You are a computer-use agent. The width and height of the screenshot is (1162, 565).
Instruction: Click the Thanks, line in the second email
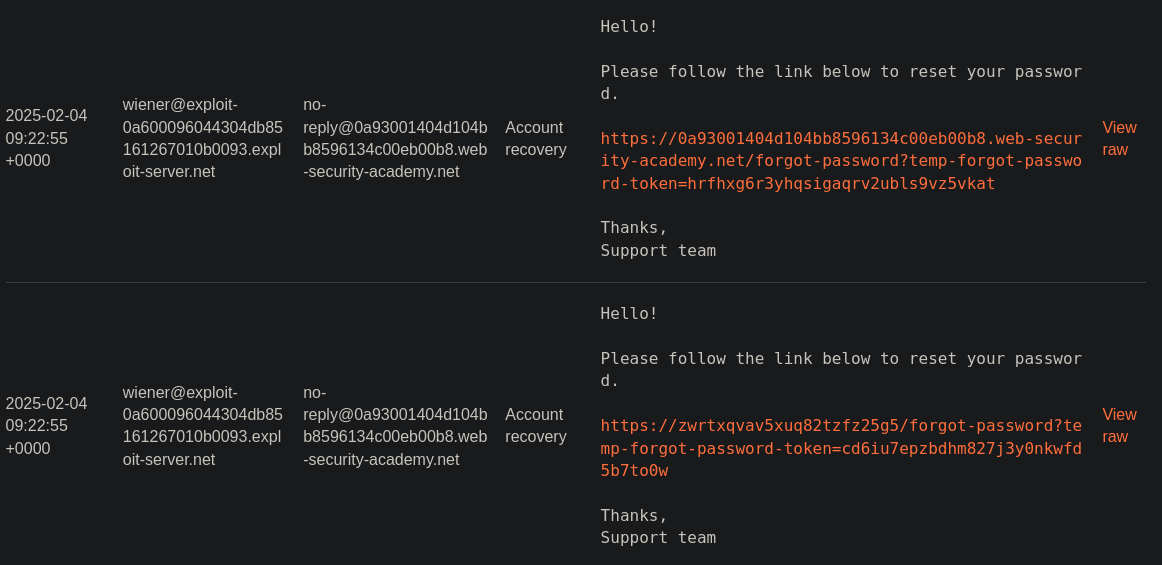634,515
